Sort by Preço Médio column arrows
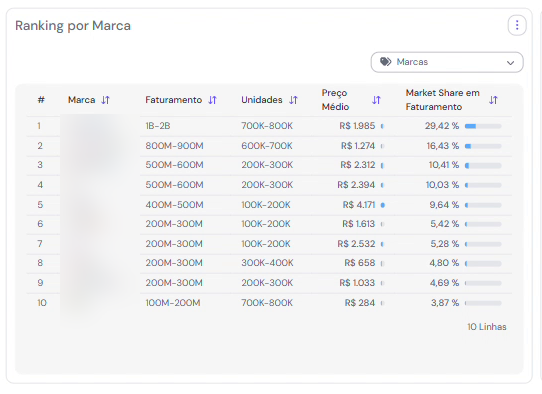This screenshot has height=394, width=542. [376, 100]
